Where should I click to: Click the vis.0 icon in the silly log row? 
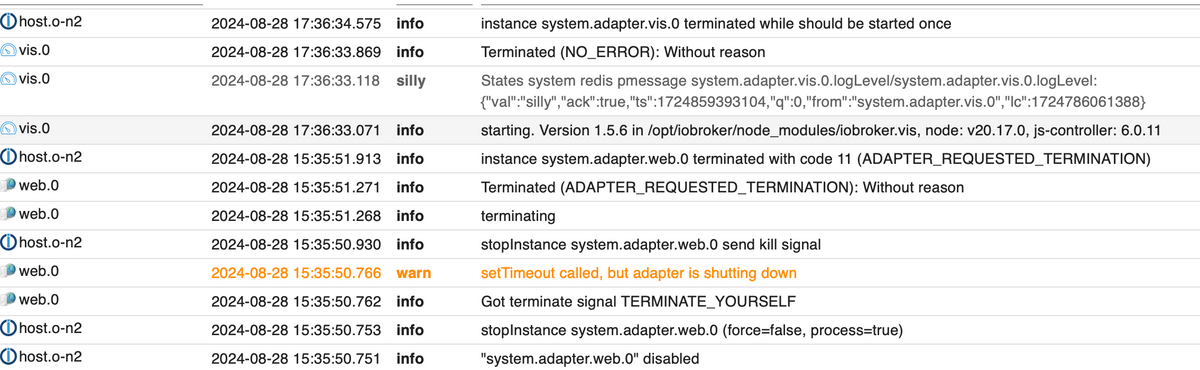point(9,78)
